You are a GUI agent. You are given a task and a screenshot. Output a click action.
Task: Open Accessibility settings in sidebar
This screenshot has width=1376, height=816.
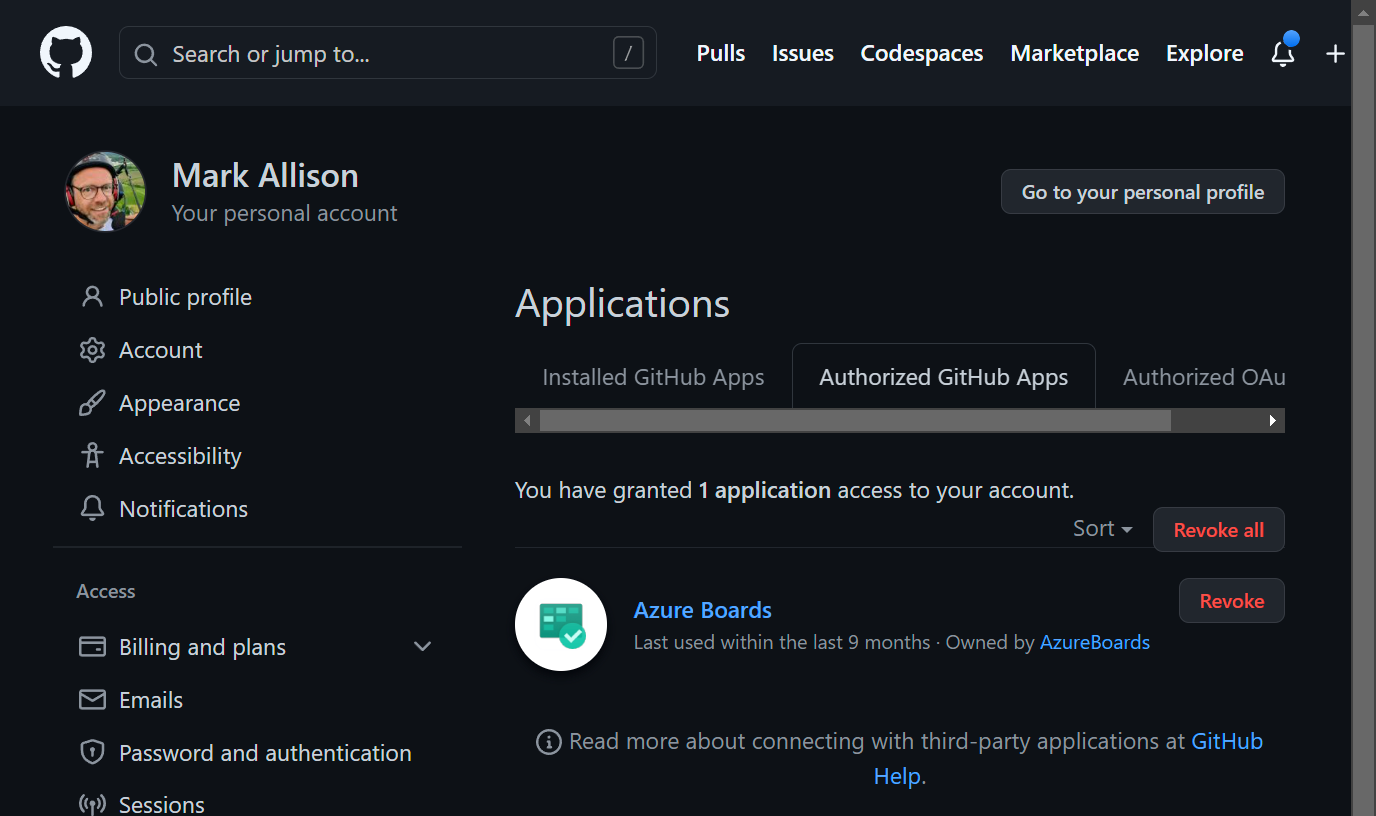pos(180,456)
